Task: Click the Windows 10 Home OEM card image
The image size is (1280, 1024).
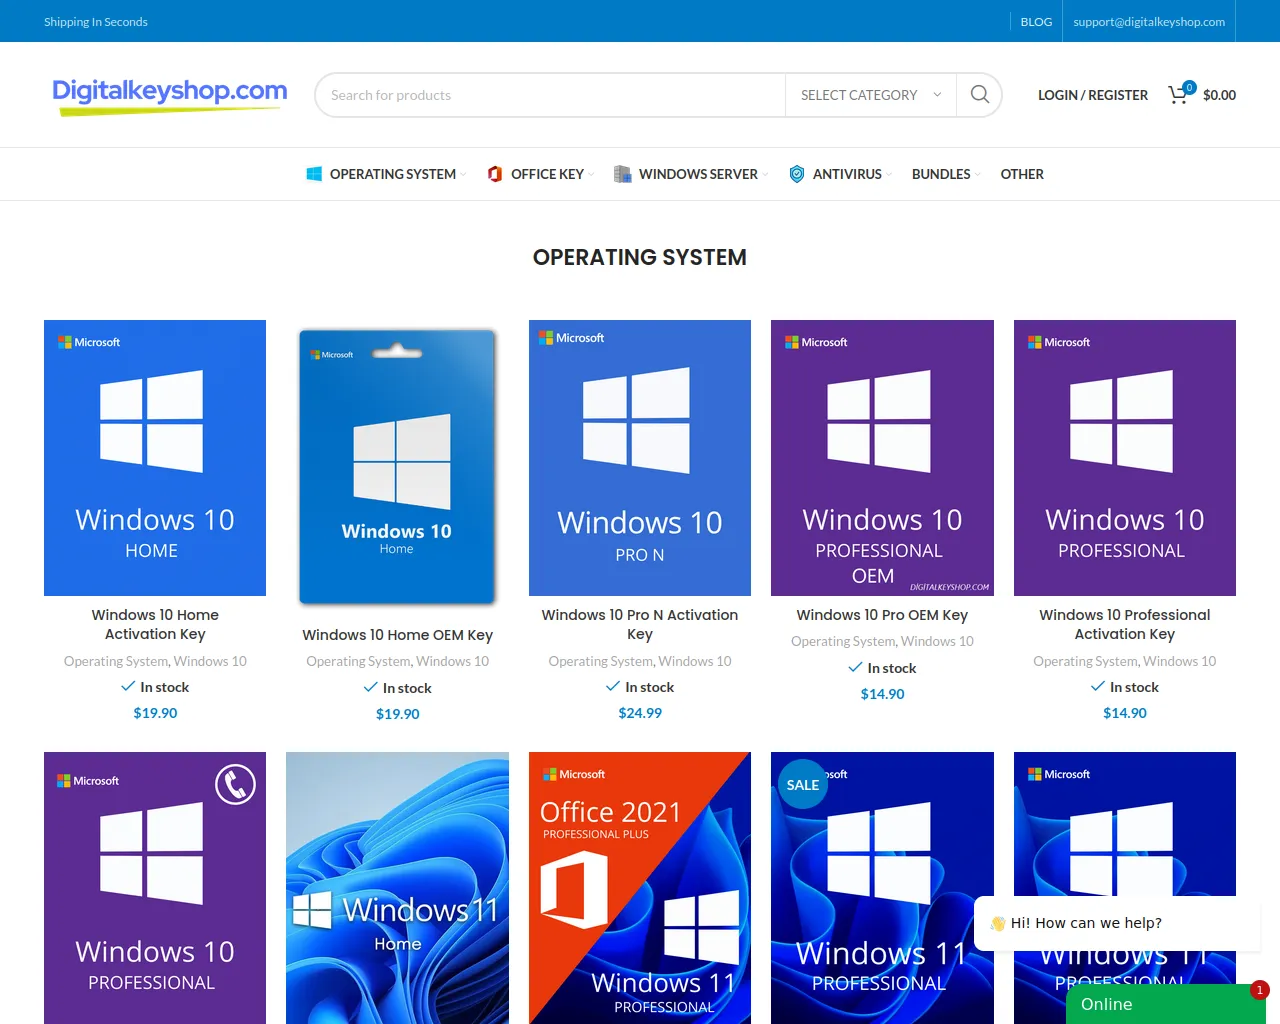Action: point(397,468)
